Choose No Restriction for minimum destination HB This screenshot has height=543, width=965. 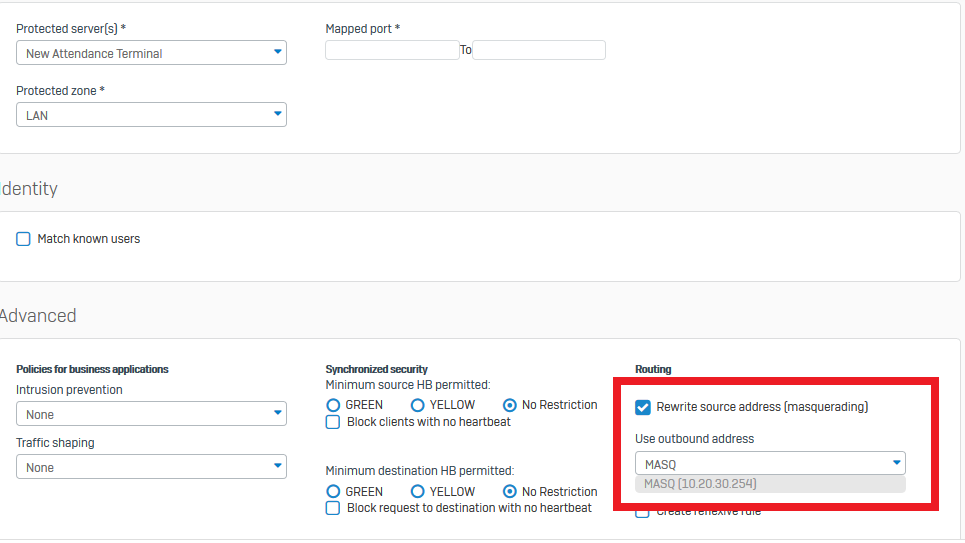click(x=510, y=492)
